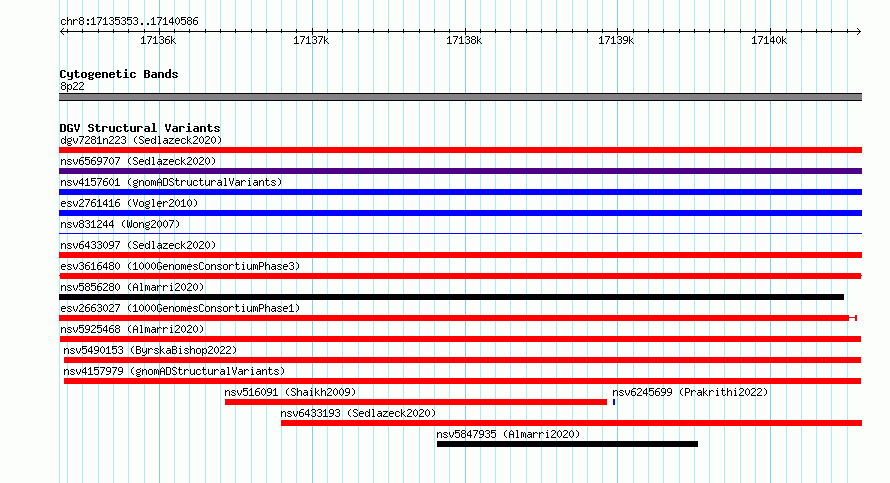Click the 17140k ruler tick label
The width and height of the screenshot is (890, 483).
click(x=769, y=40)
